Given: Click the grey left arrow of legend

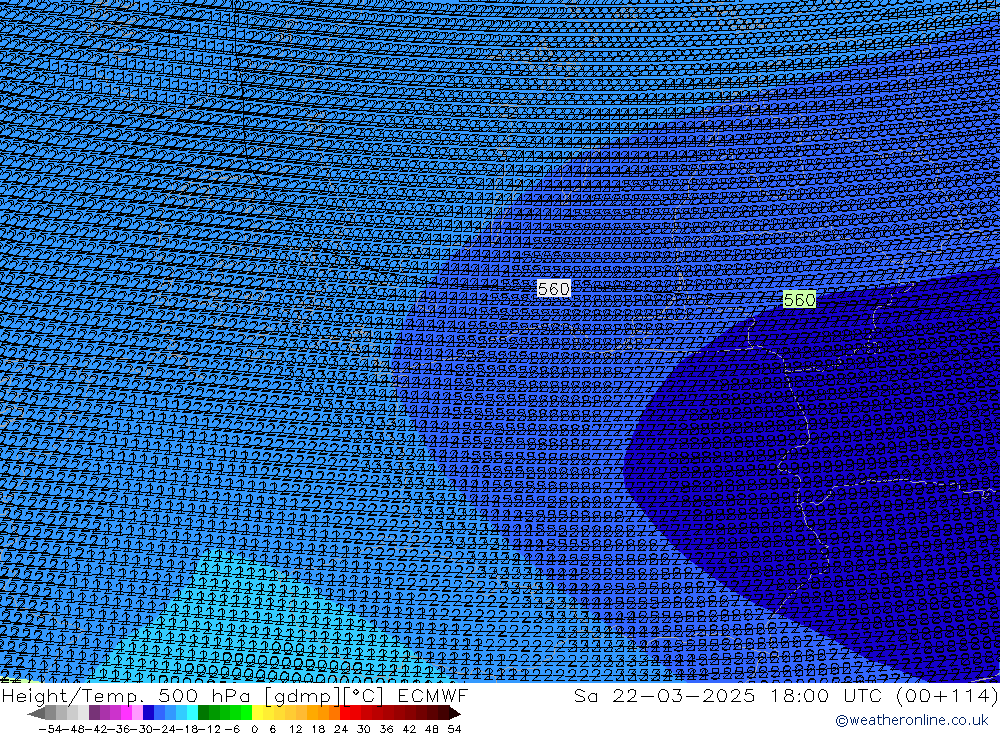Looking at the screenshot, I should tap(36, 713).
